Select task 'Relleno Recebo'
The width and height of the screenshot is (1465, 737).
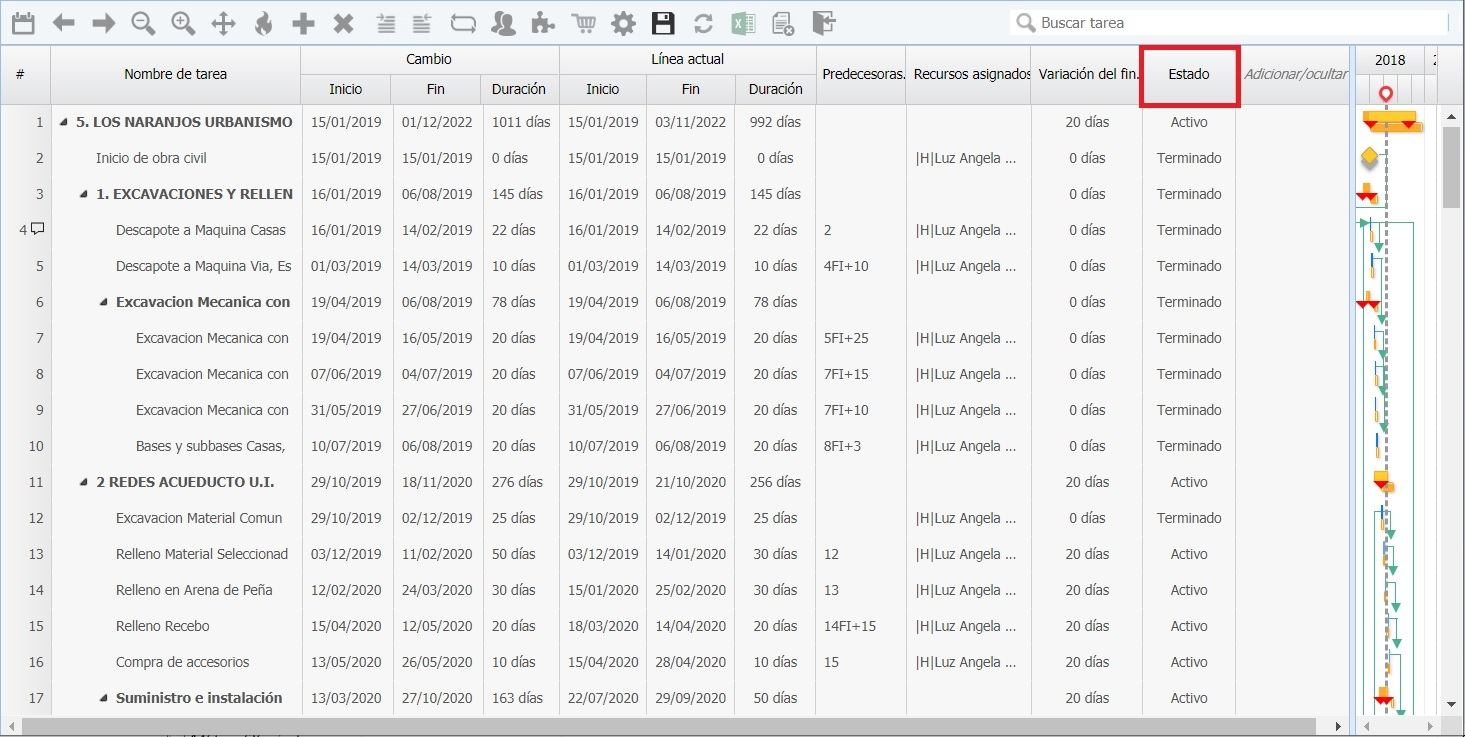click(x=163, y=626)
